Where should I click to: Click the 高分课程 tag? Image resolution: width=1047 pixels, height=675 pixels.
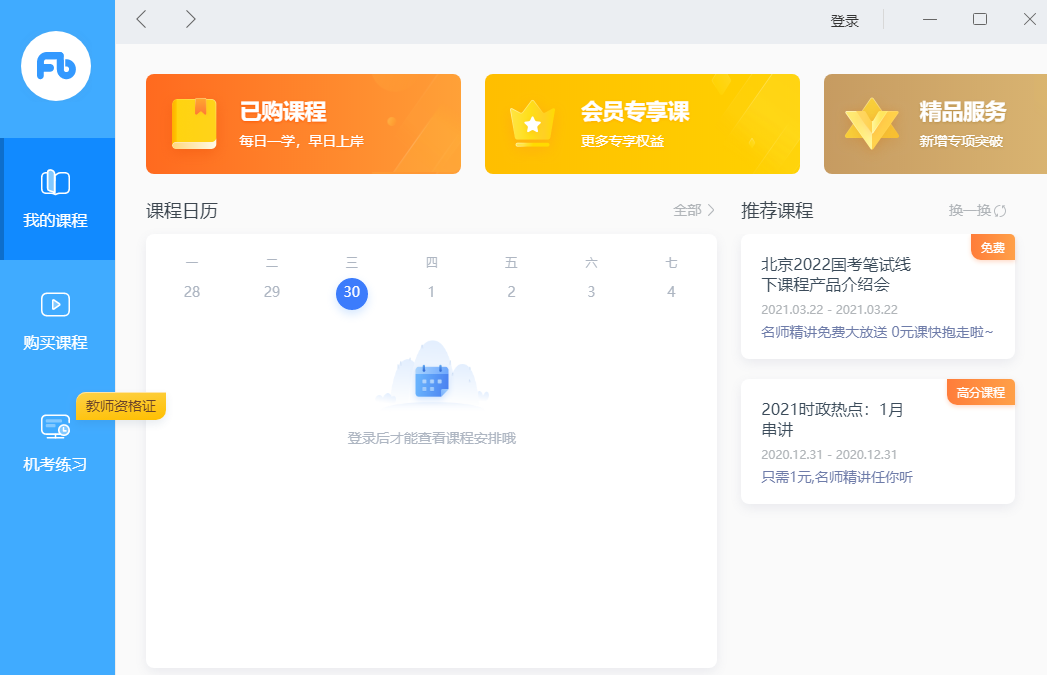pos(981,393)
